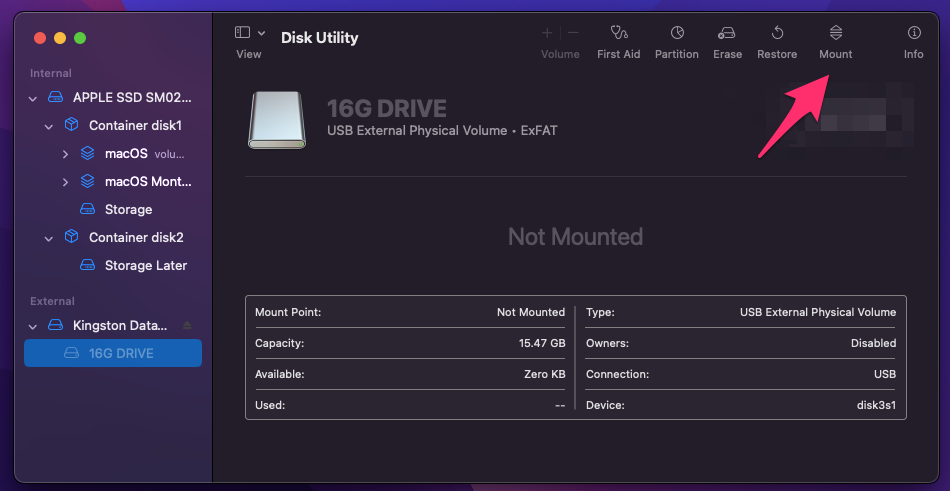Select 16G DRIVE in the sidebar

tap(113, 353)
